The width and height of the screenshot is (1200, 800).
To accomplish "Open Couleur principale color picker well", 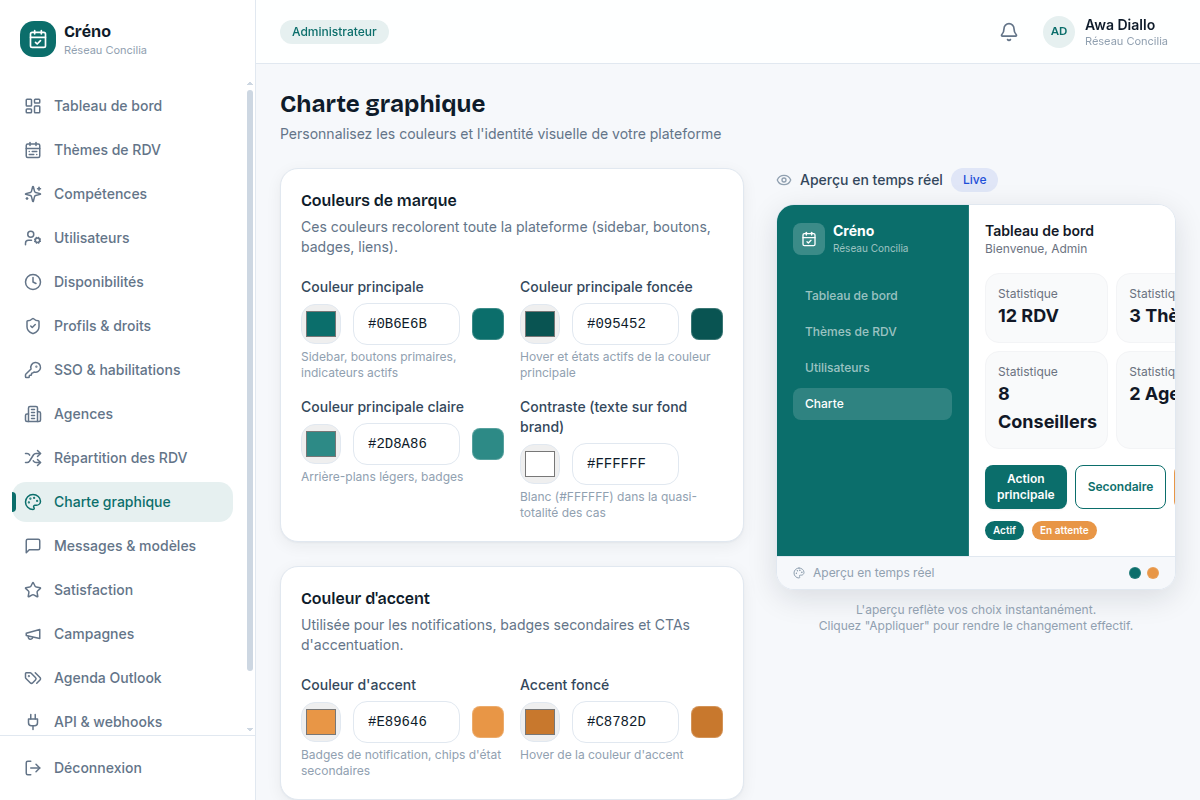I will tap(321, 324).
